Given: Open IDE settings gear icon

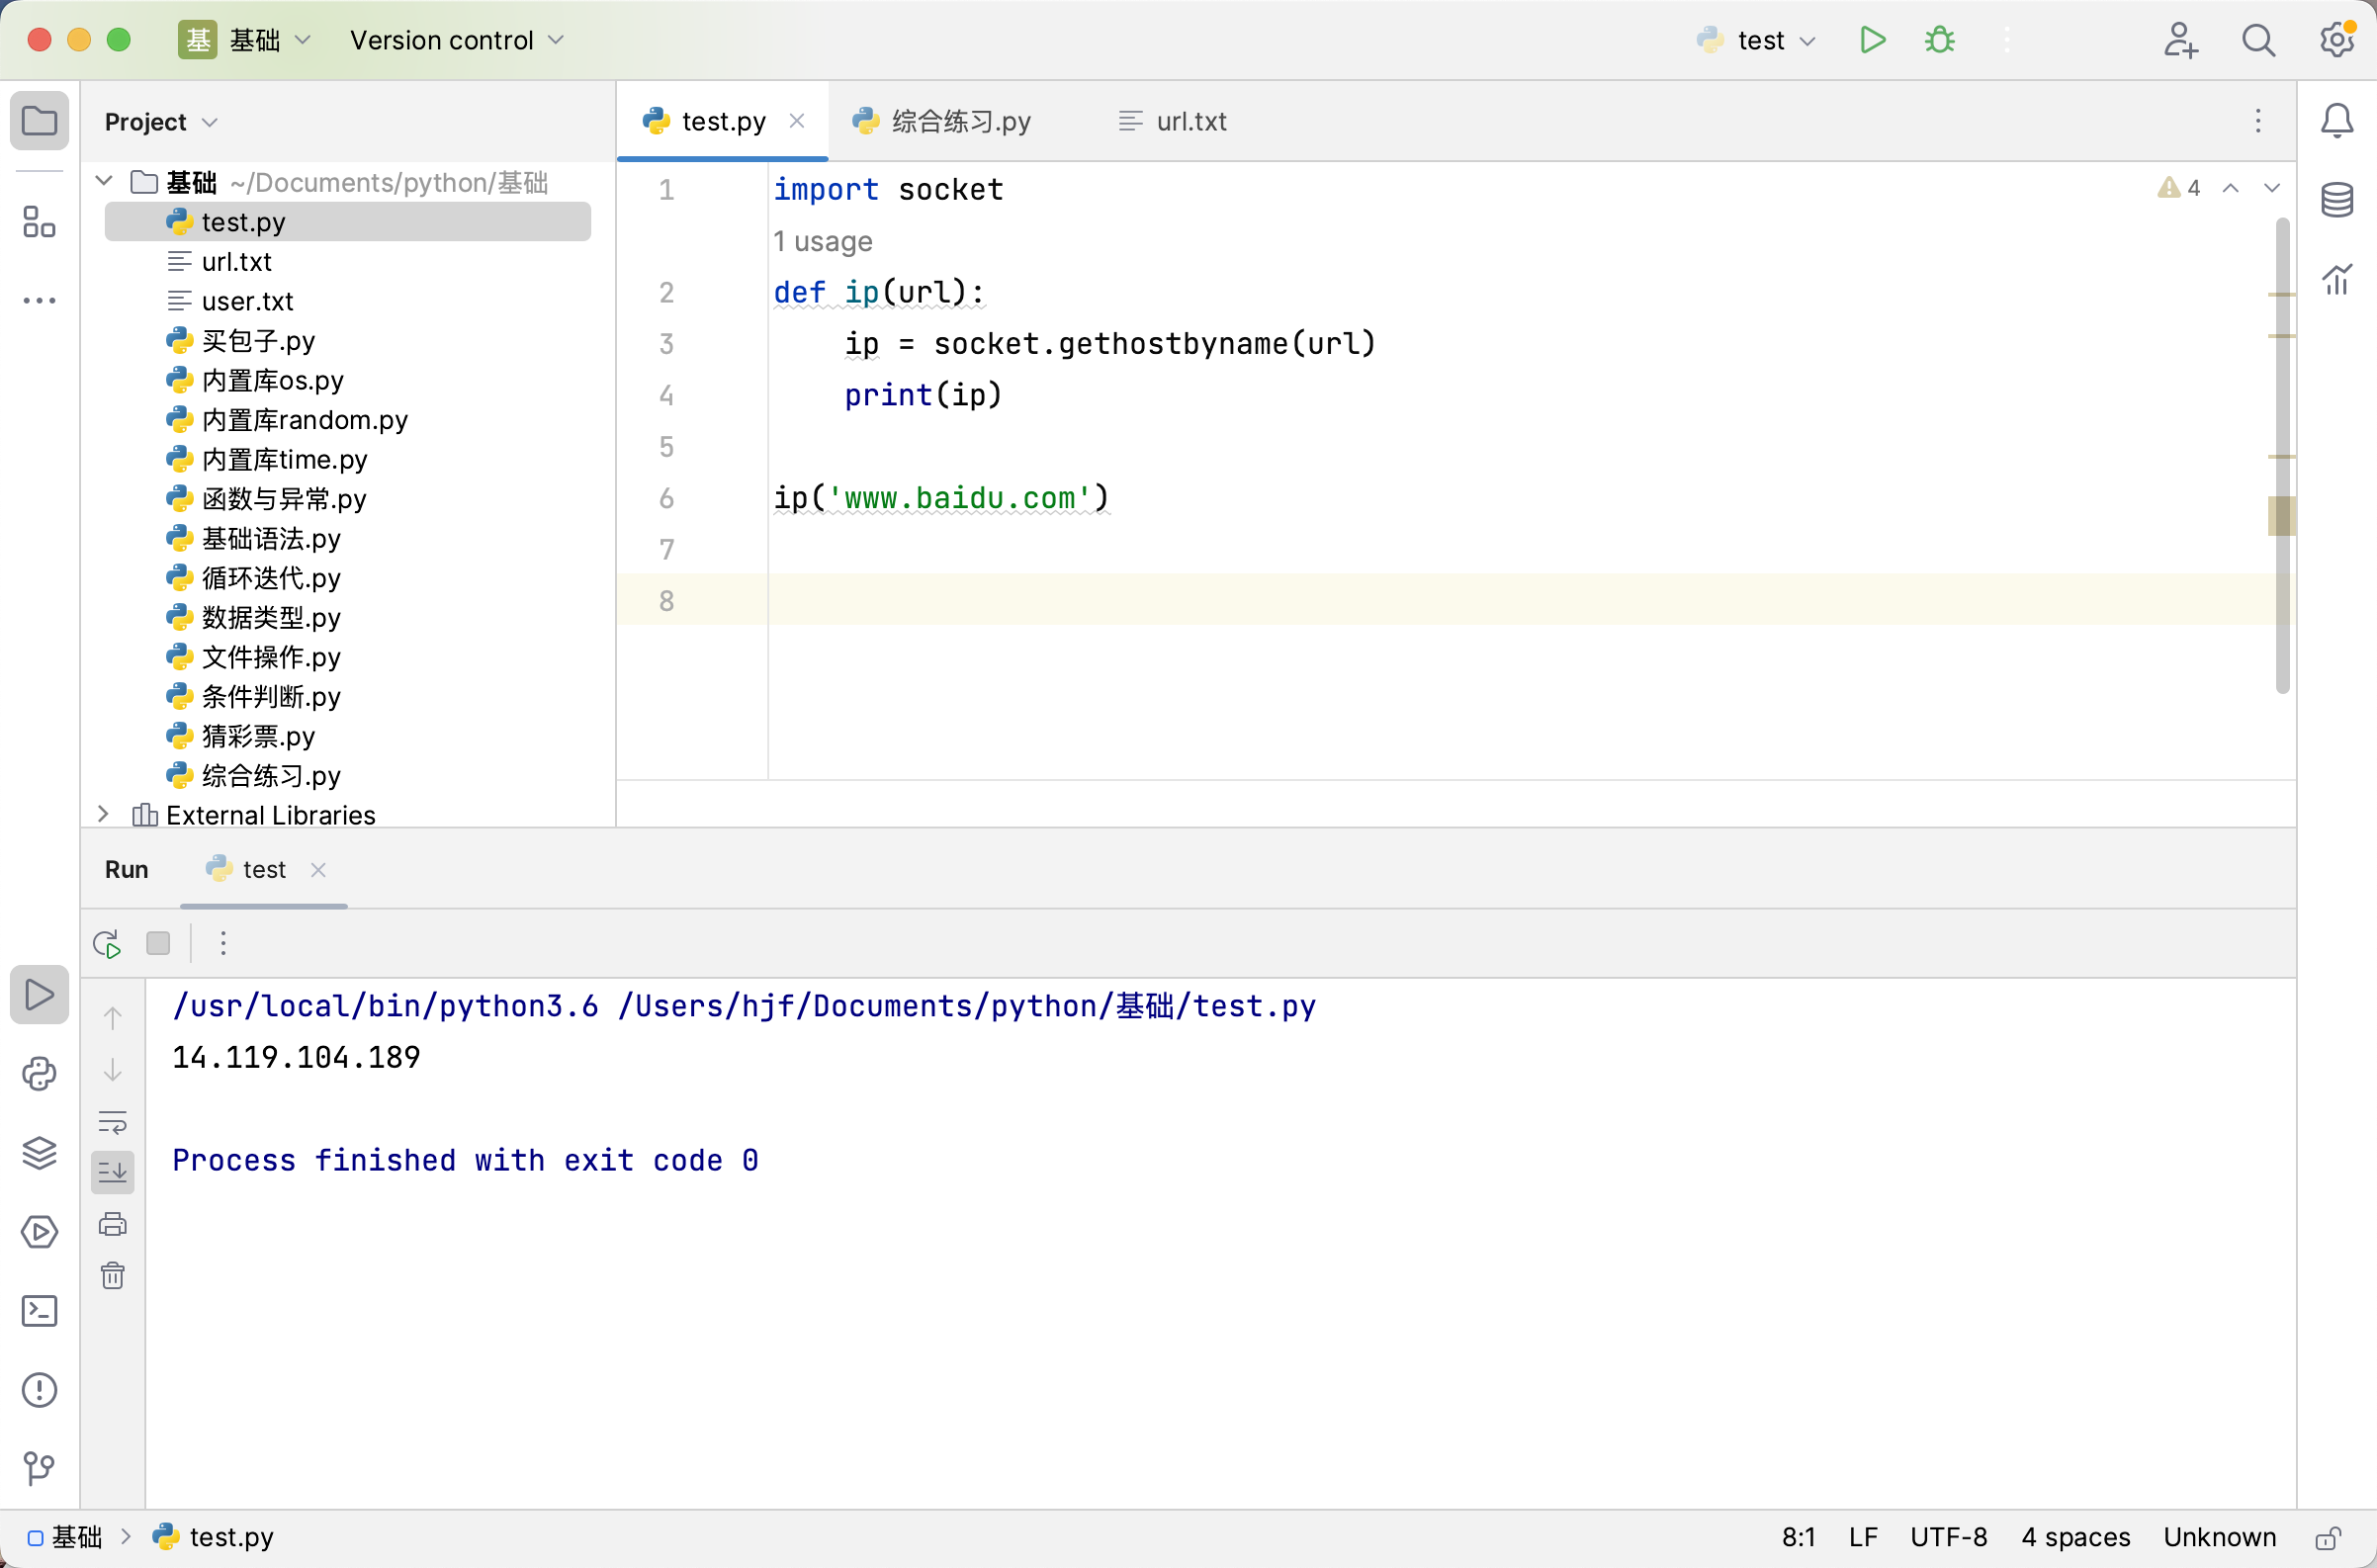Looking at the screenshot, I should (2337, 40).
